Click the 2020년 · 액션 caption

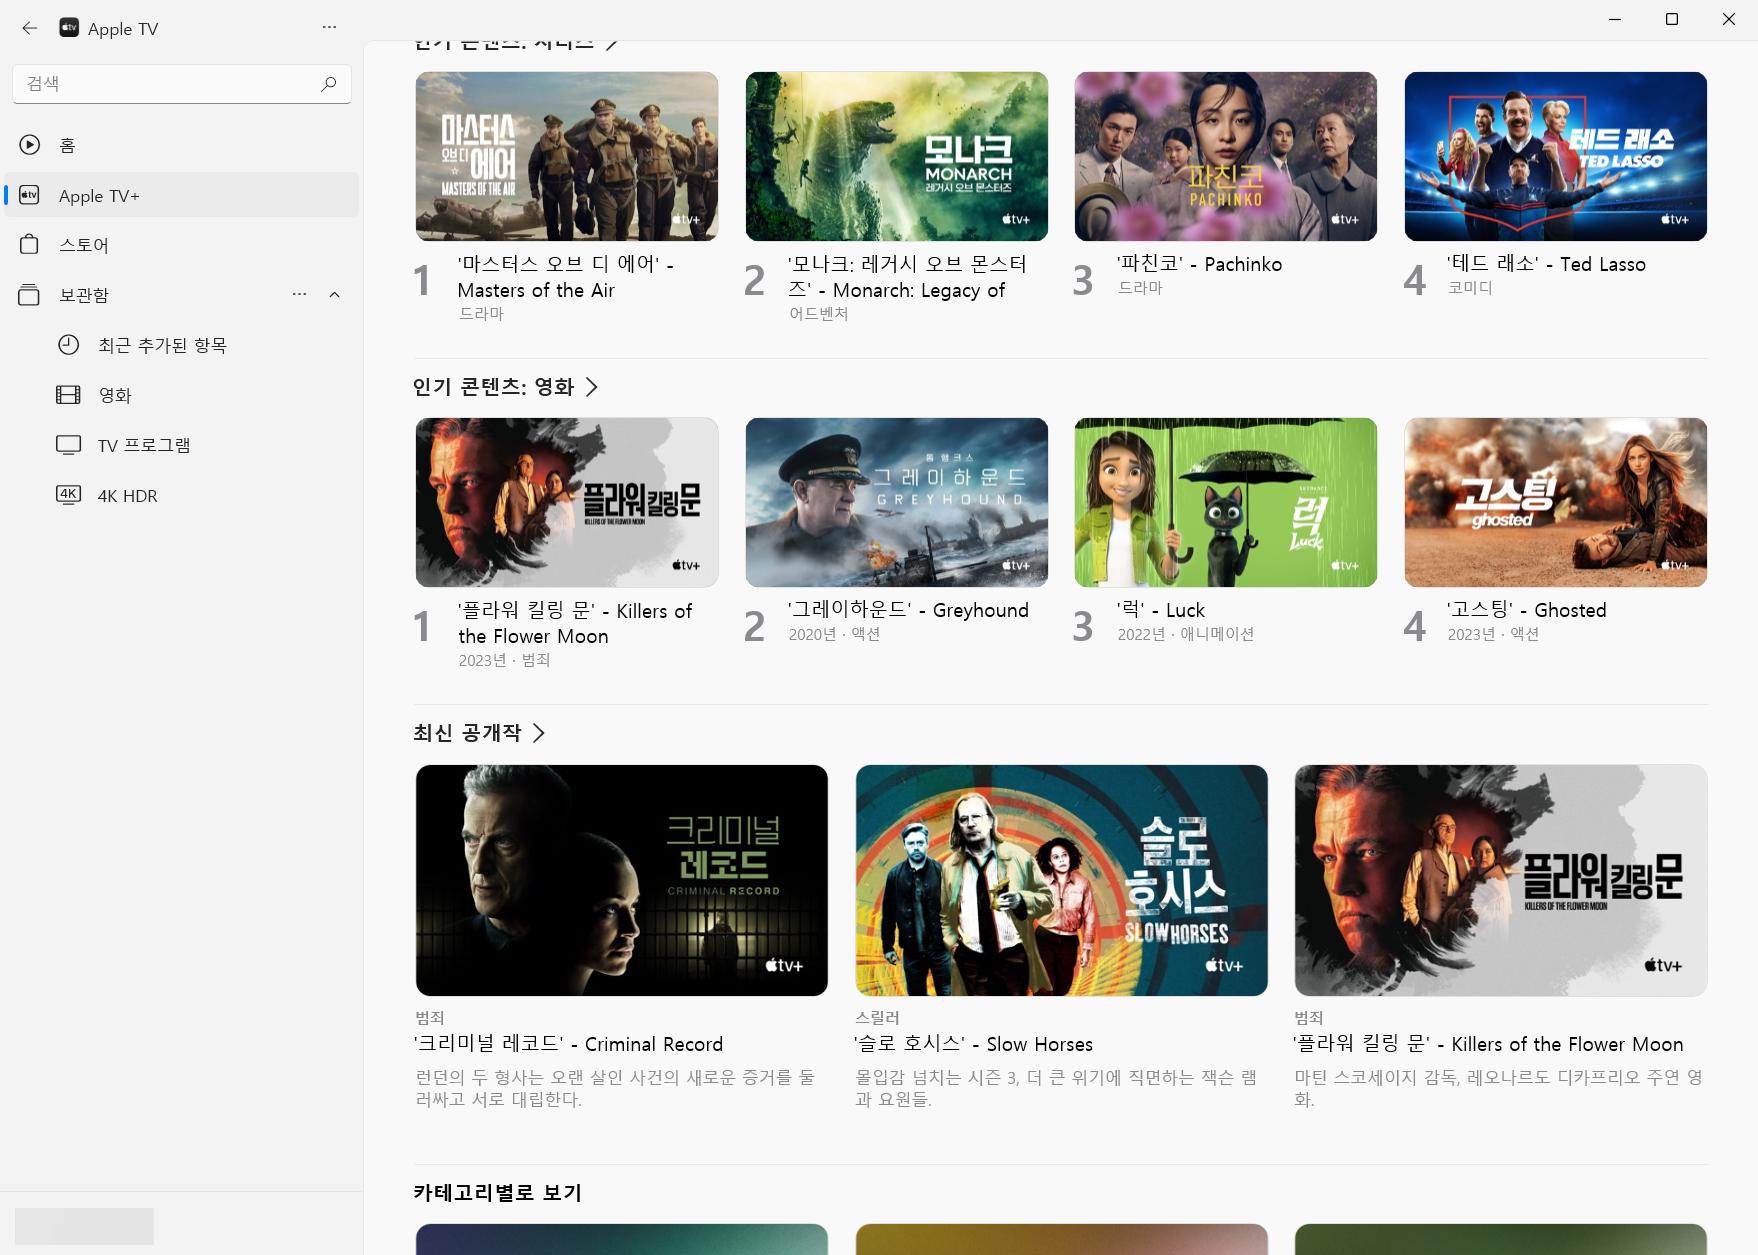pyautogui.click(x=834, y=634)
